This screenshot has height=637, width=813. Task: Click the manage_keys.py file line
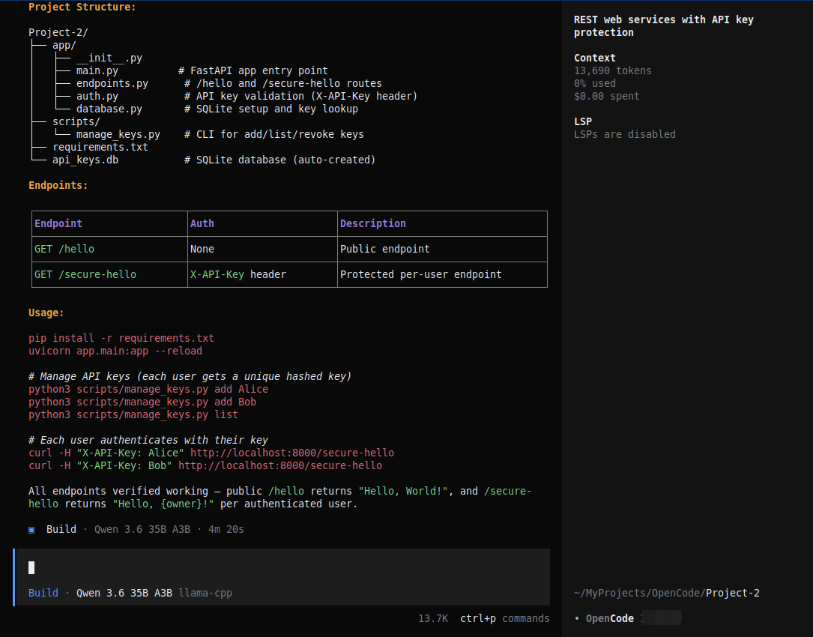click(x=118, y=134)
